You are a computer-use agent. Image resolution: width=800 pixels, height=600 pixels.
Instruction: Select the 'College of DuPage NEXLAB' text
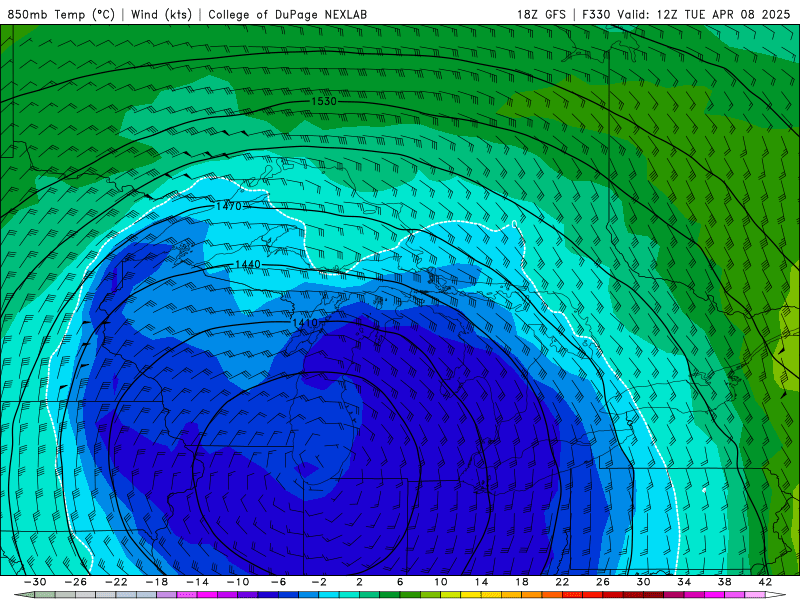pyautogui.click(x=287, y=14)
